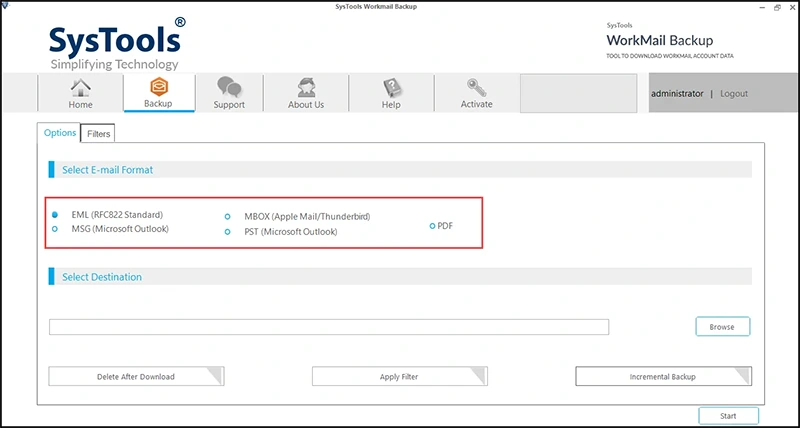Select PST (Microsoft Outlook) format
The image size is (800, 428).
(x=228, y=232)
